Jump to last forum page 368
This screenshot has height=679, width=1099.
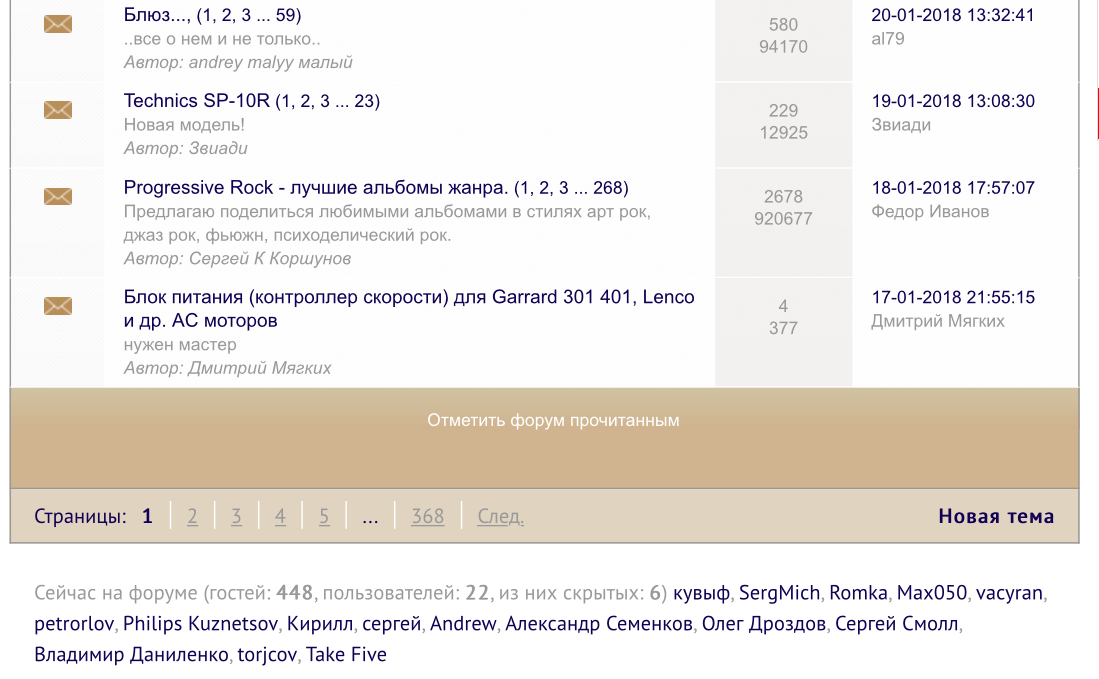pos(428,517)
